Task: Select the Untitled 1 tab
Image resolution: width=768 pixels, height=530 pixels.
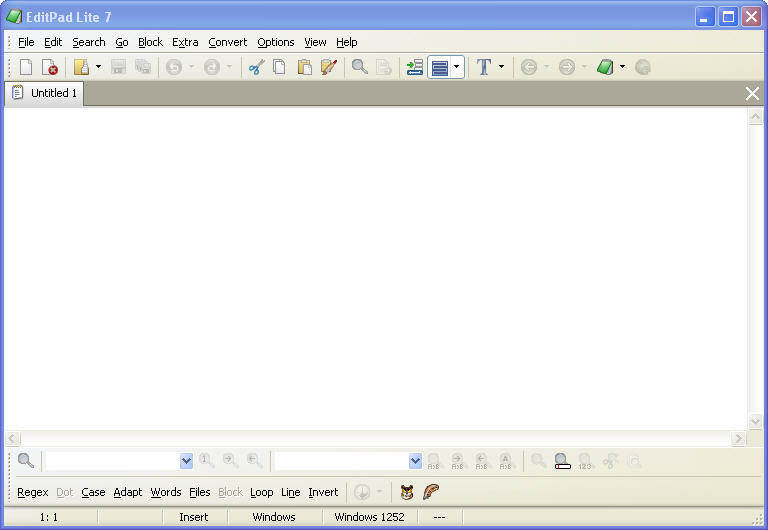Action: 44,93
